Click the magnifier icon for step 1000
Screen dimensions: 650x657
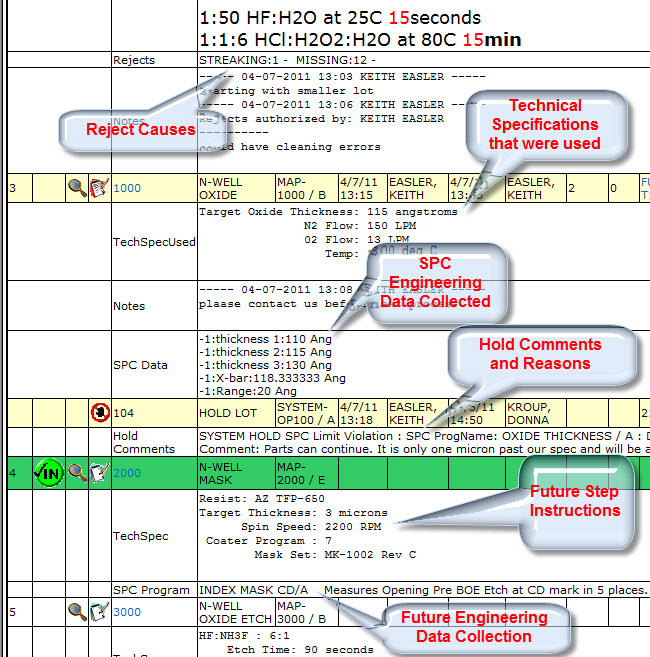pos(77,188)
